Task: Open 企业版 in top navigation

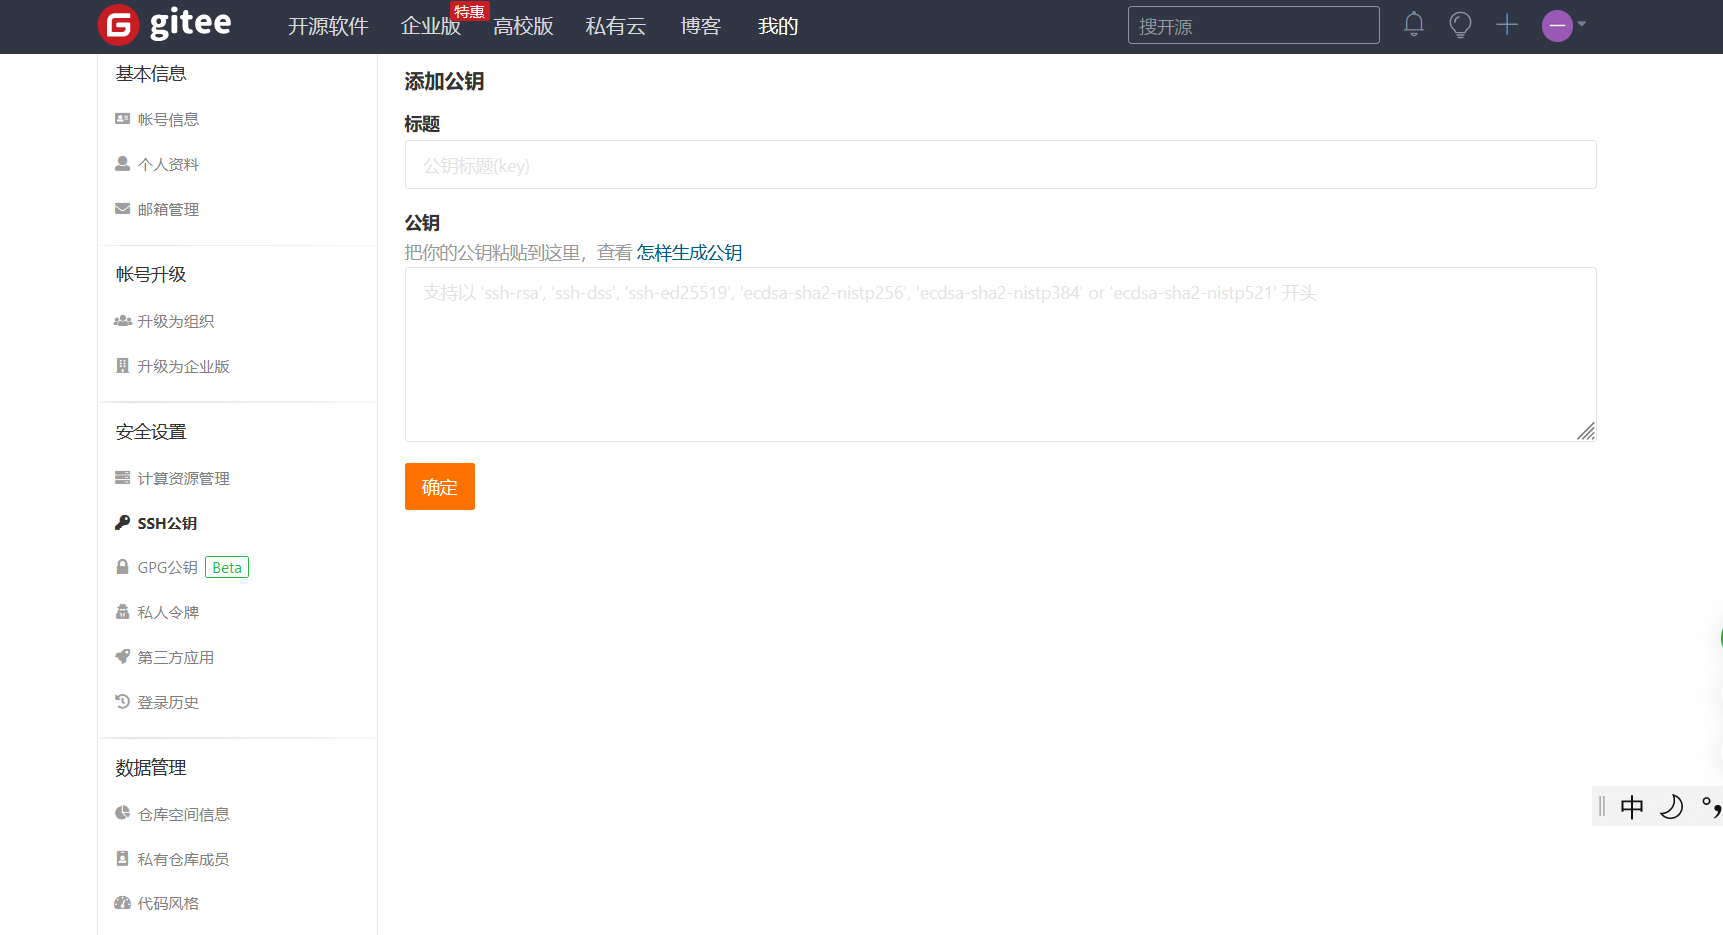Action: point(430,26)
